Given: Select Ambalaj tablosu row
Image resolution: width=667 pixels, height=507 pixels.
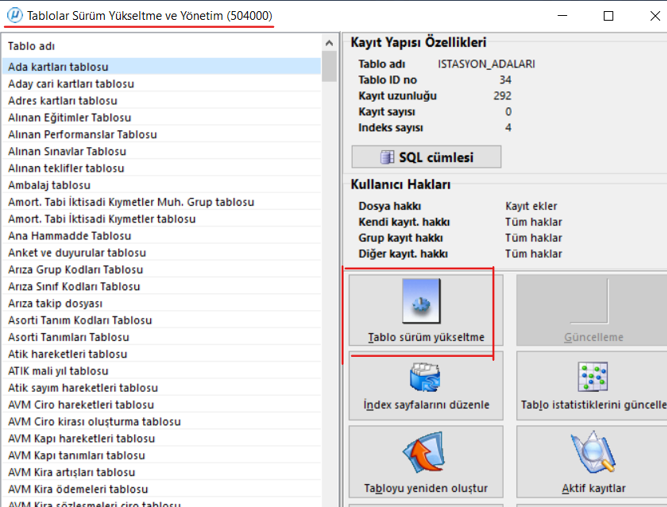Looking at the screenshot, I should pyautogui.click(x=162, y=185).
